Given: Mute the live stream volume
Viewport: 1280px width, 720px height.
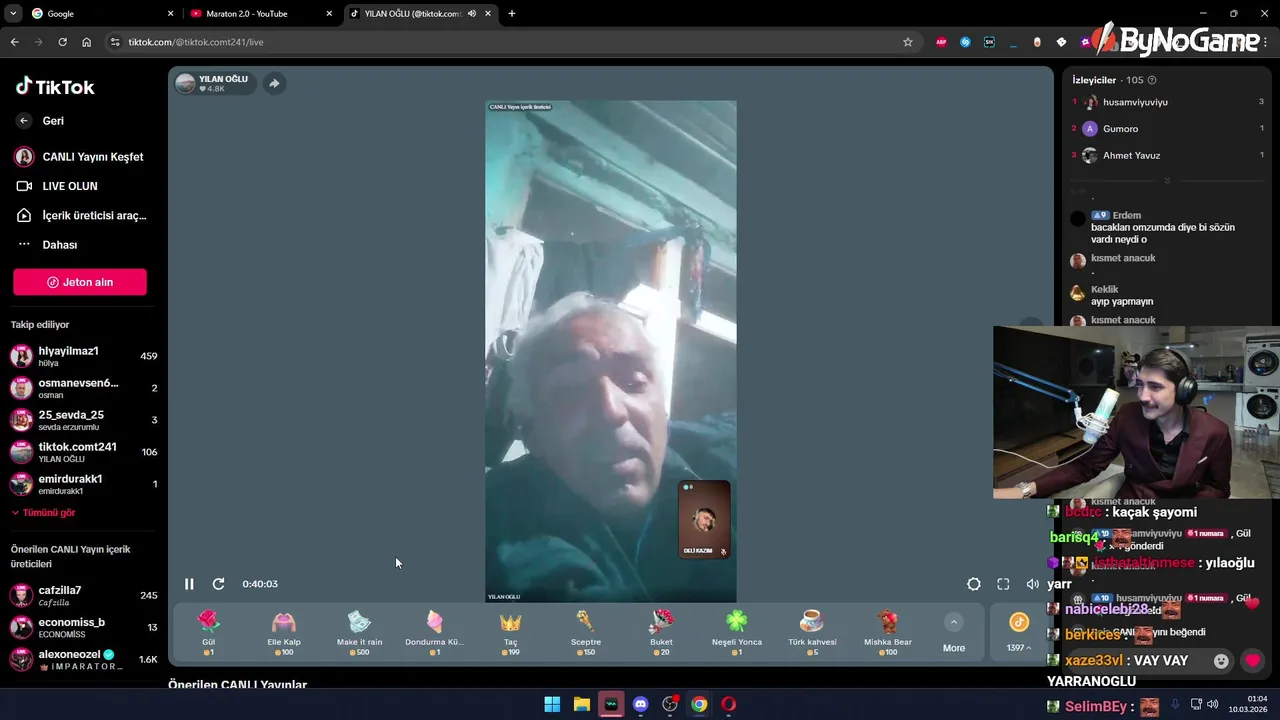Looking at the screenshot, I should (1032, 584).
